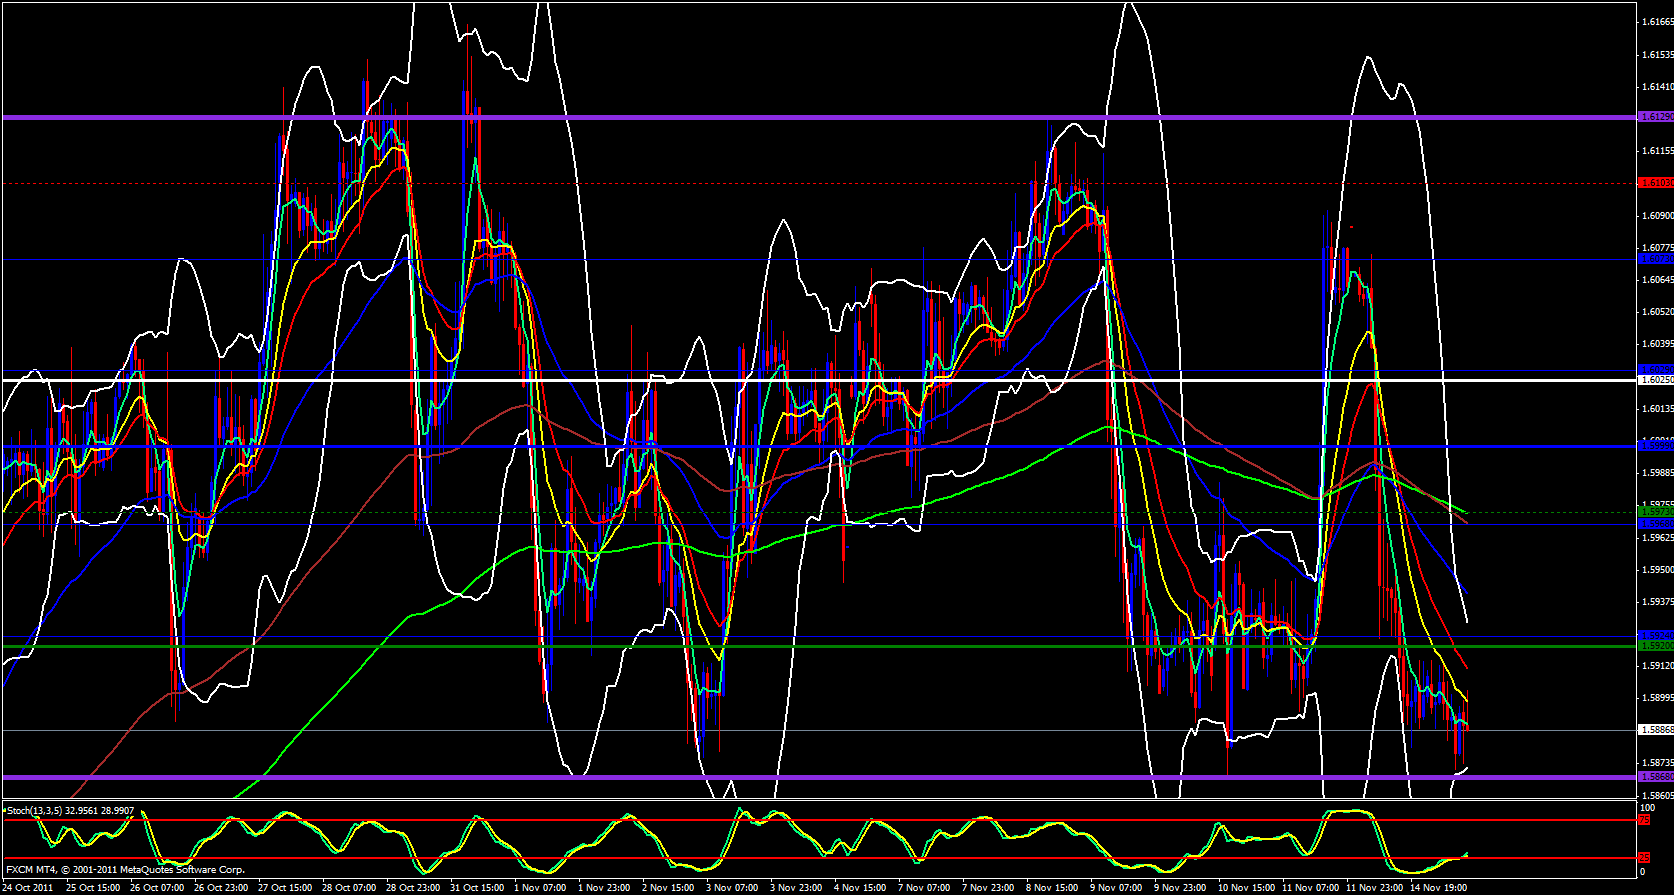Select the thick white horizontal line
This screenshot has height=895, width=1674.
[800, 380]
